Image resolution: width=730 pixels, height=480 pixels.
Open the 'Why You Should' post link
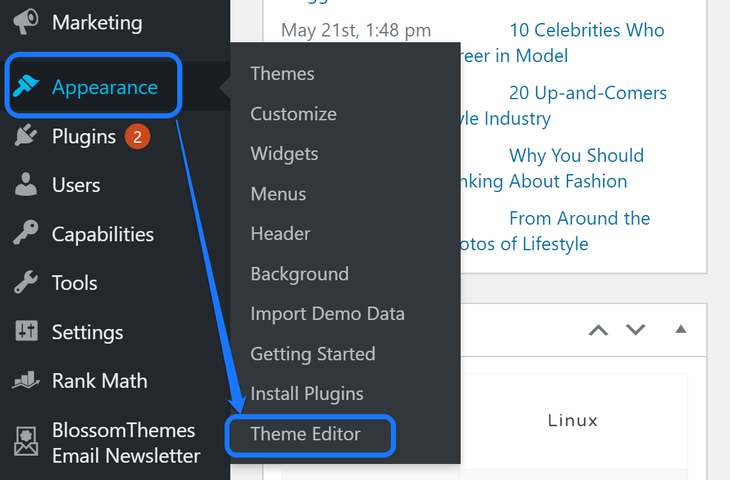576,155
